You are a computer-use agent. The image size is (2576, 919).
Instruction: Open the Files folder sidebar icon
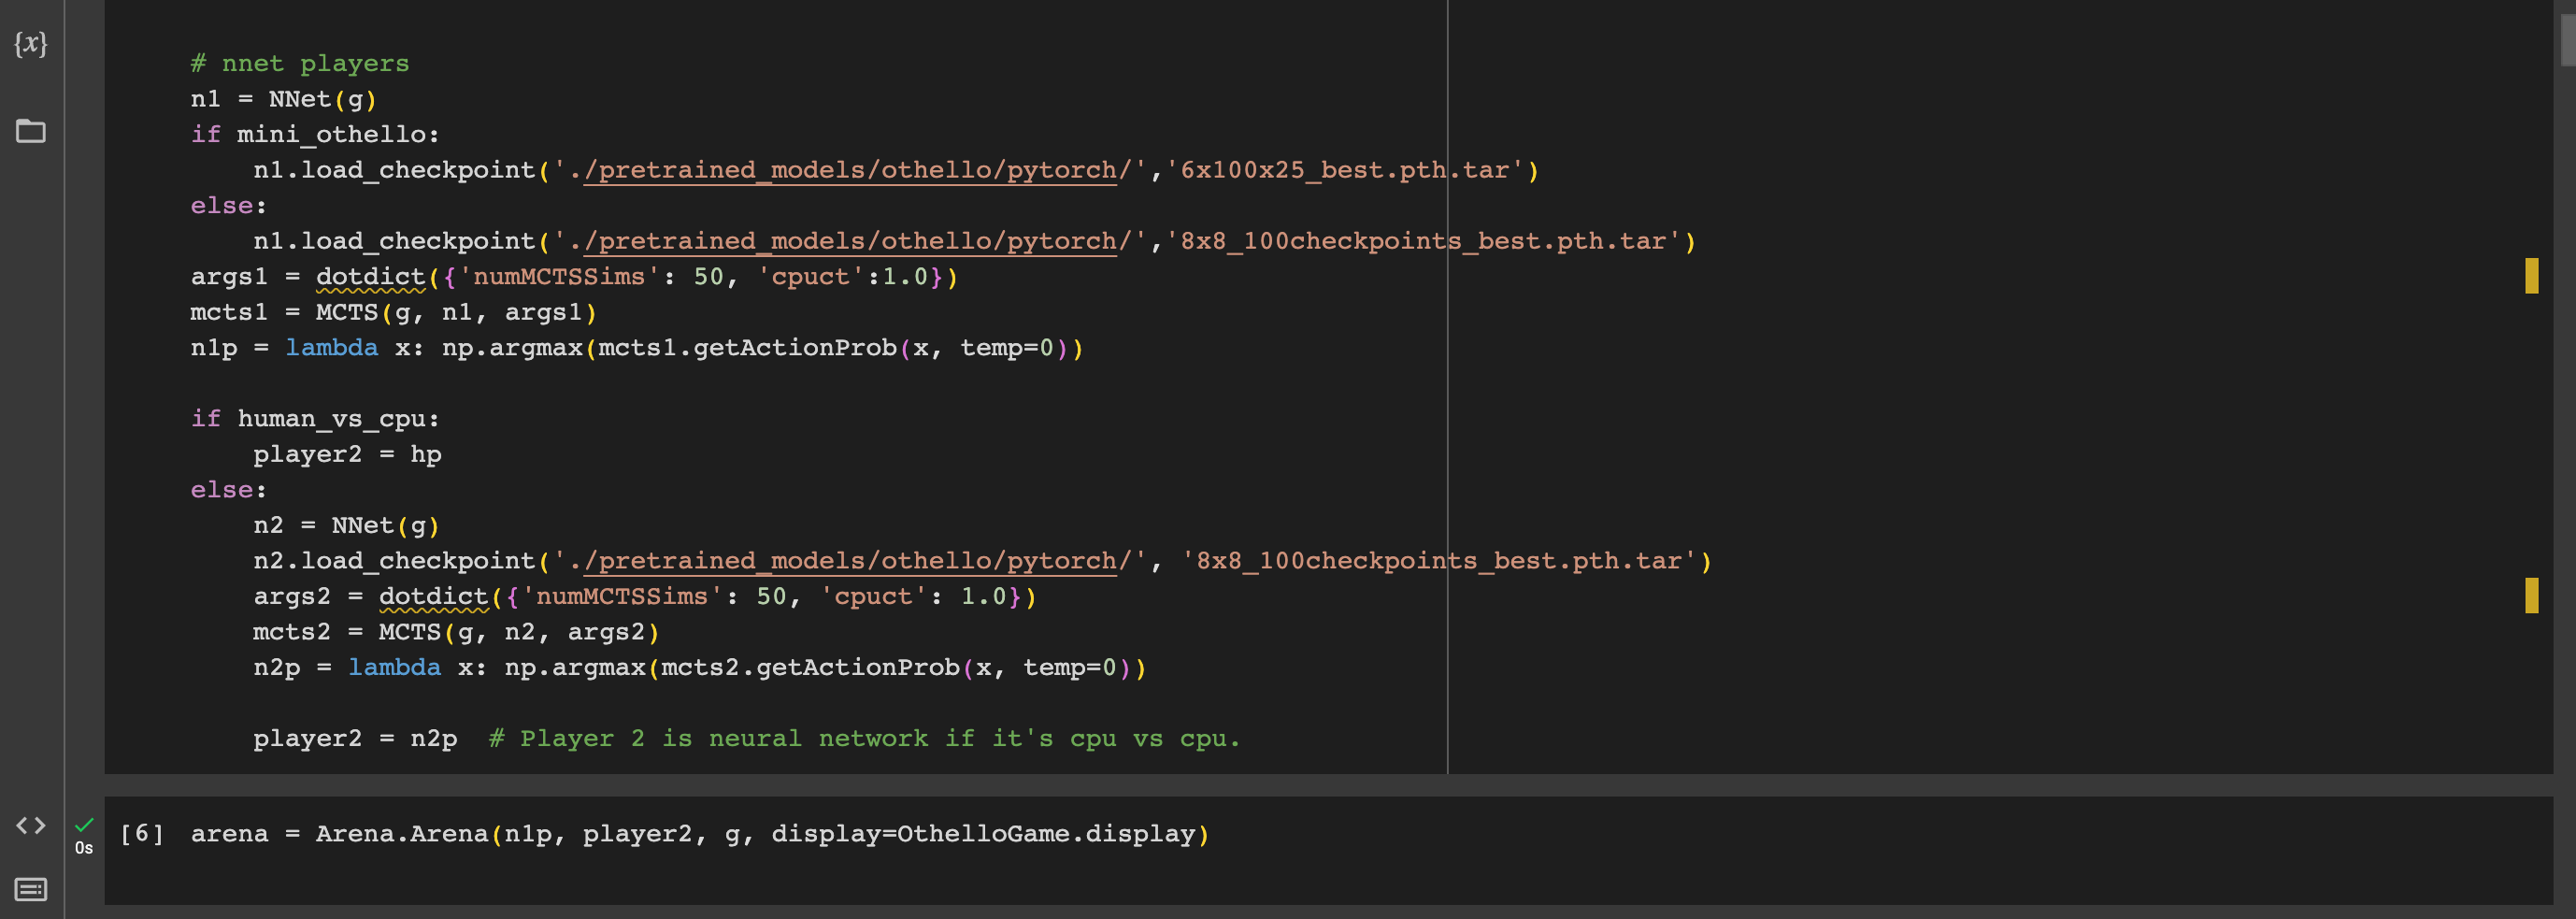point(31,131)
